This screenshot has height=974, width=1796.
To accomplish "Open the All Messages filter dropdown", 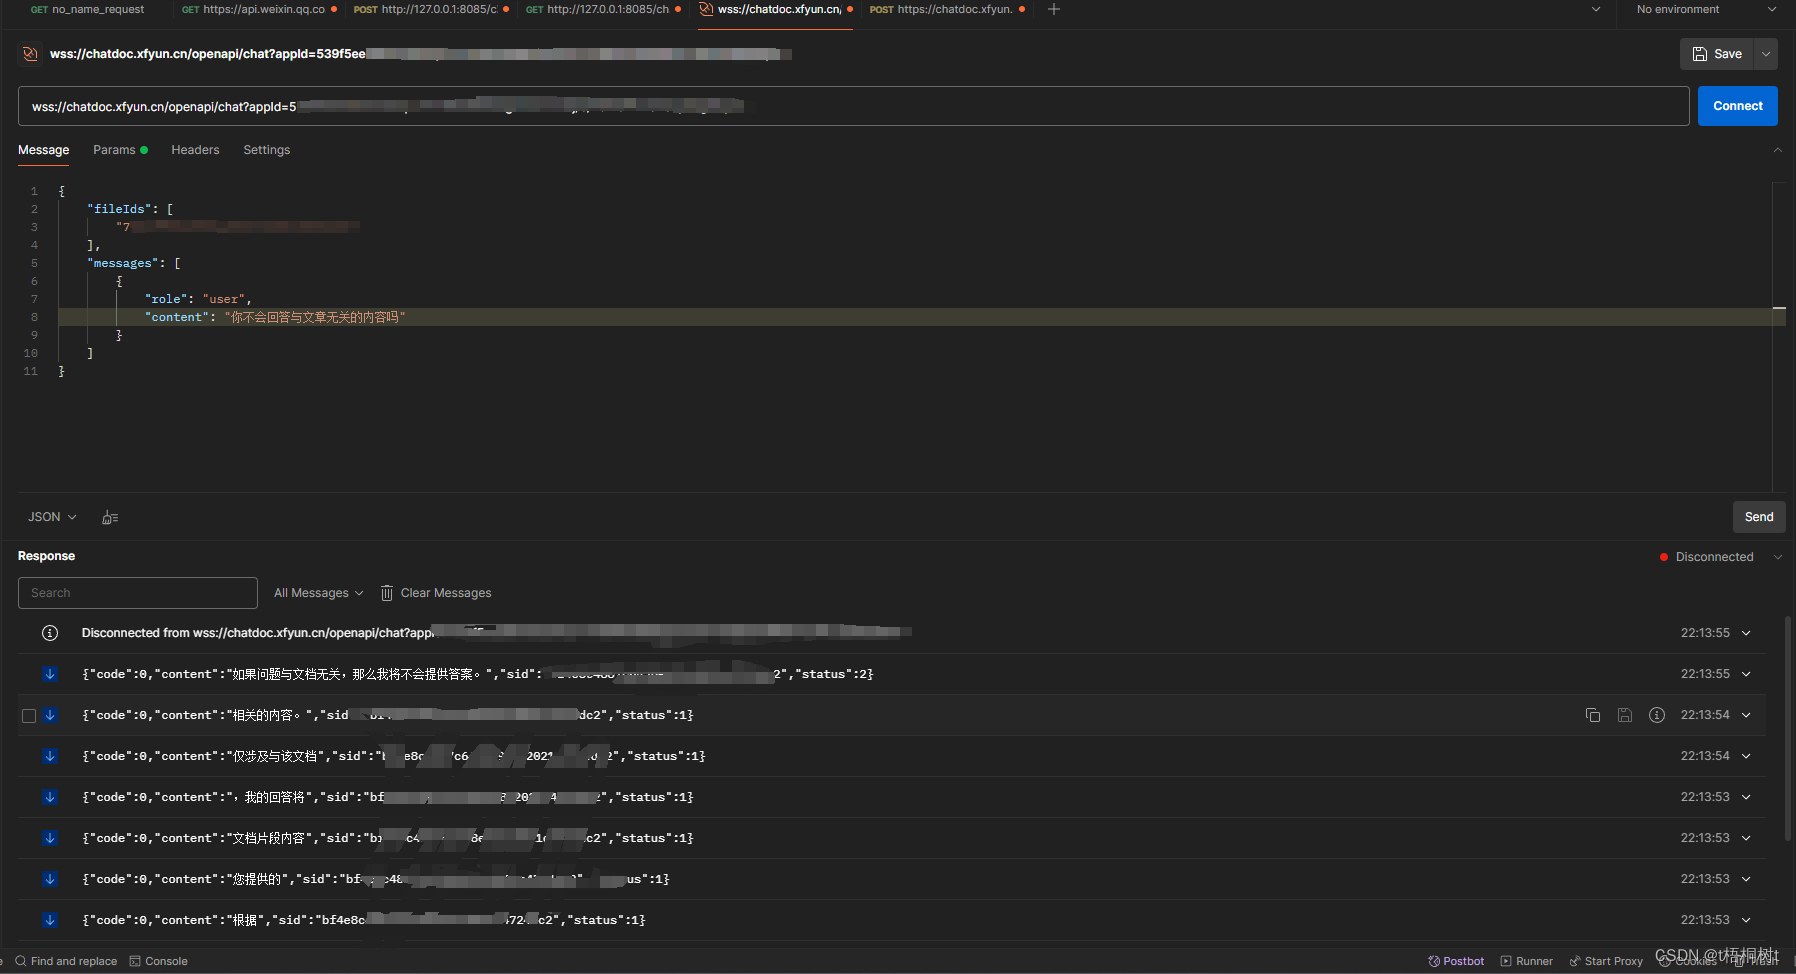I will click(318, 593).
